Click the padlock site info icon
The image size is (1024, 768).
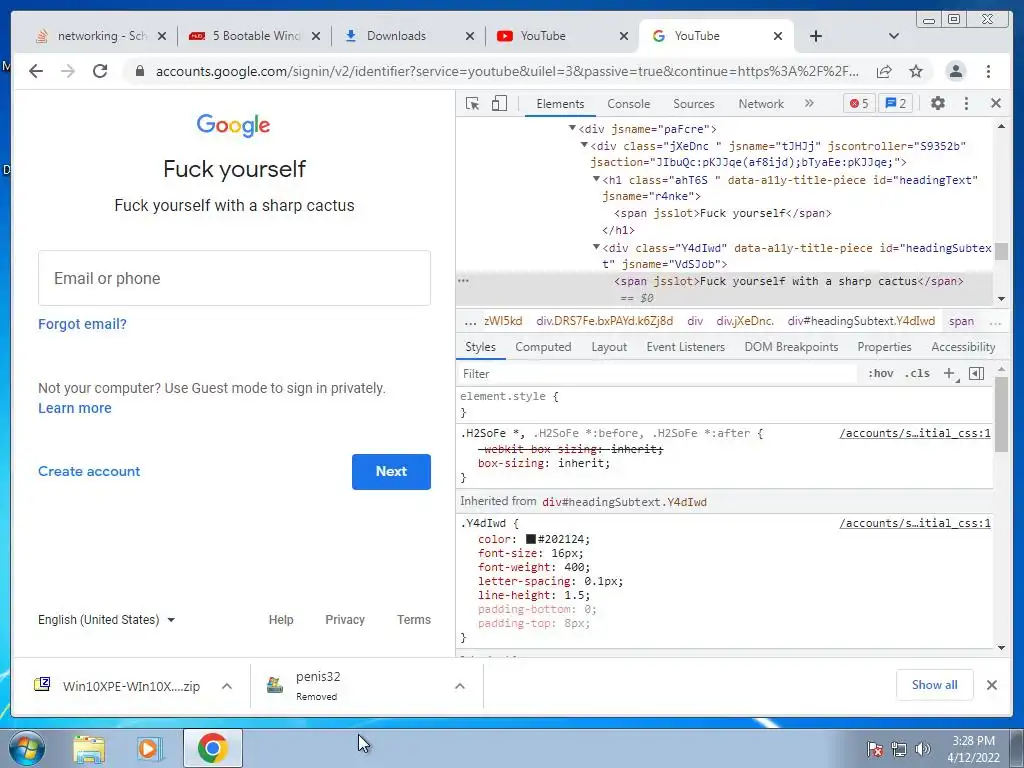tap(139, 71)
